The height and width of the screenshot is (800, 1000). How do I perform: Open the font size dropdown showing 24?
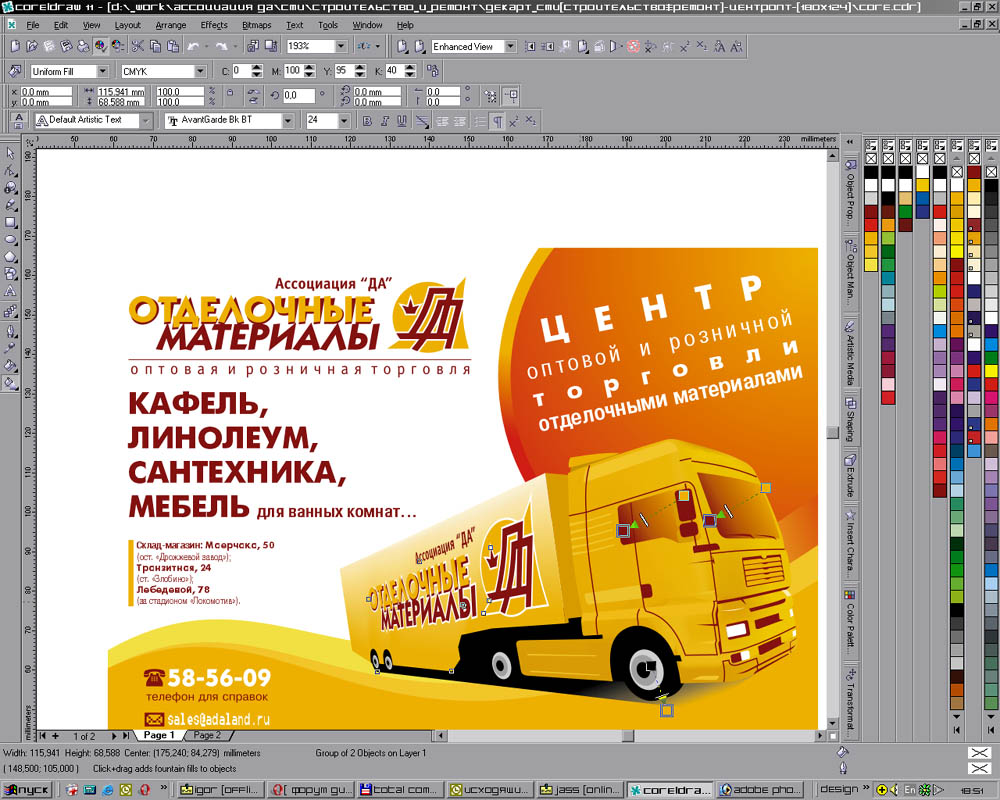point(344,120)
